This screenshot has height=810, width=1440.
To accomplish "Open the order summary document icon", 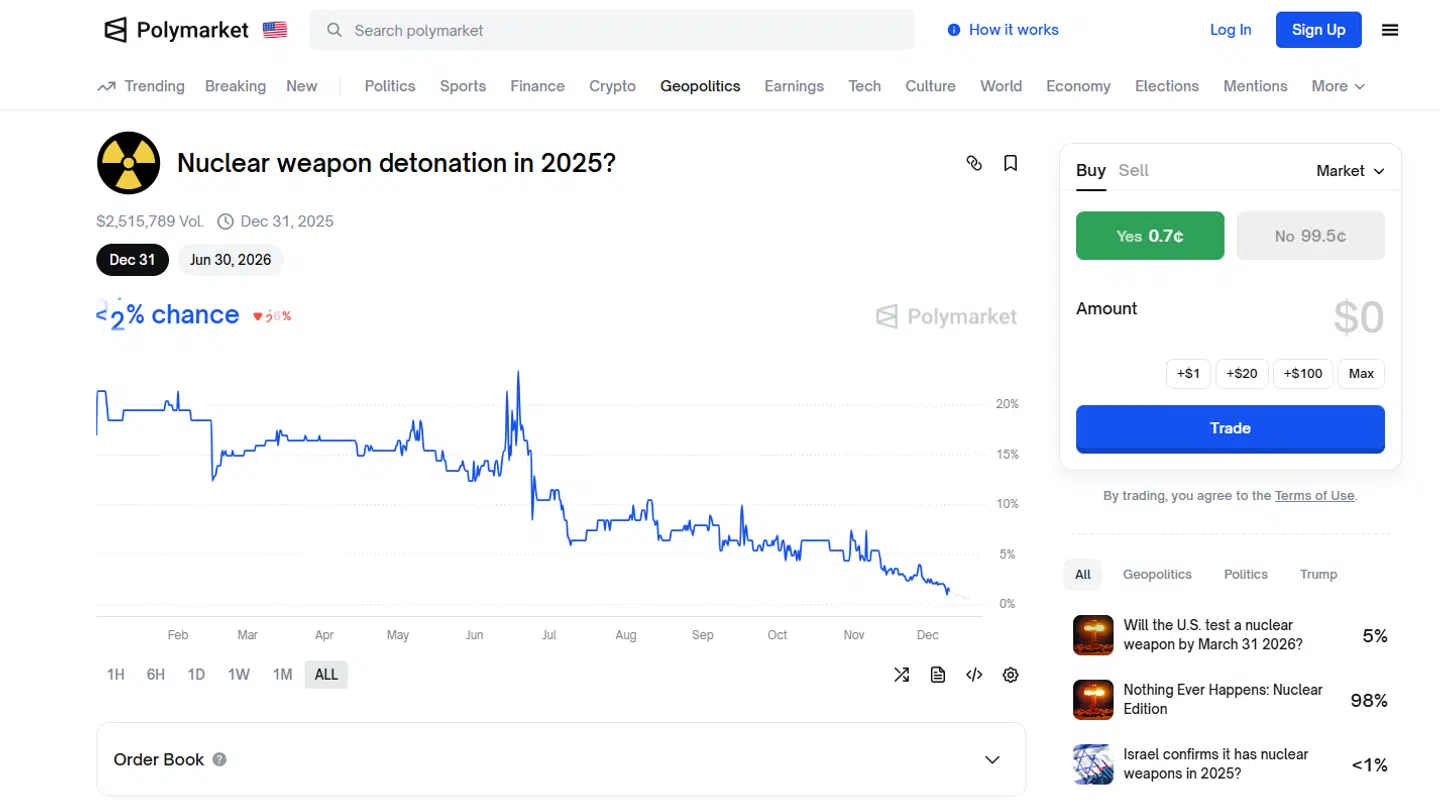I will (937, 674).
